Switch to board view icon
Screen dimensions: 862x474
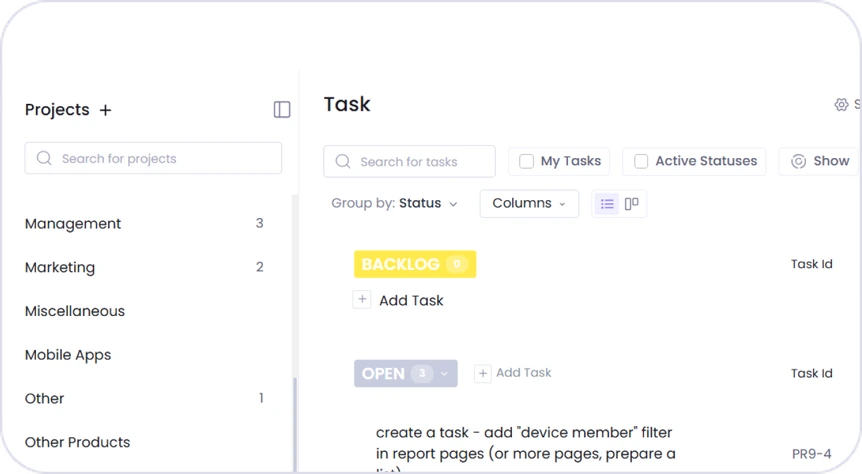(632, 204)
